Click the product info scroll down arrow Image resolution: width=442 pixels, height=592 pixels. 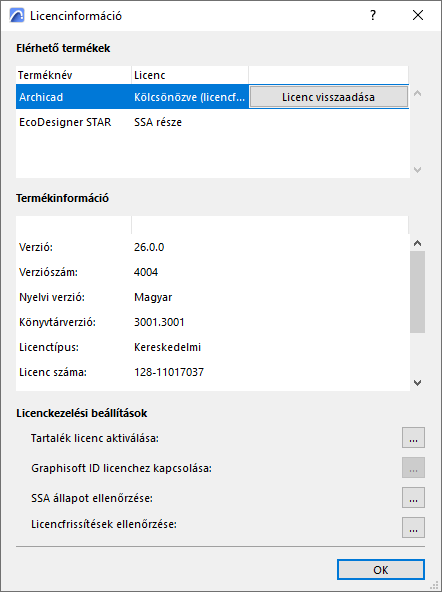[417, 383]
